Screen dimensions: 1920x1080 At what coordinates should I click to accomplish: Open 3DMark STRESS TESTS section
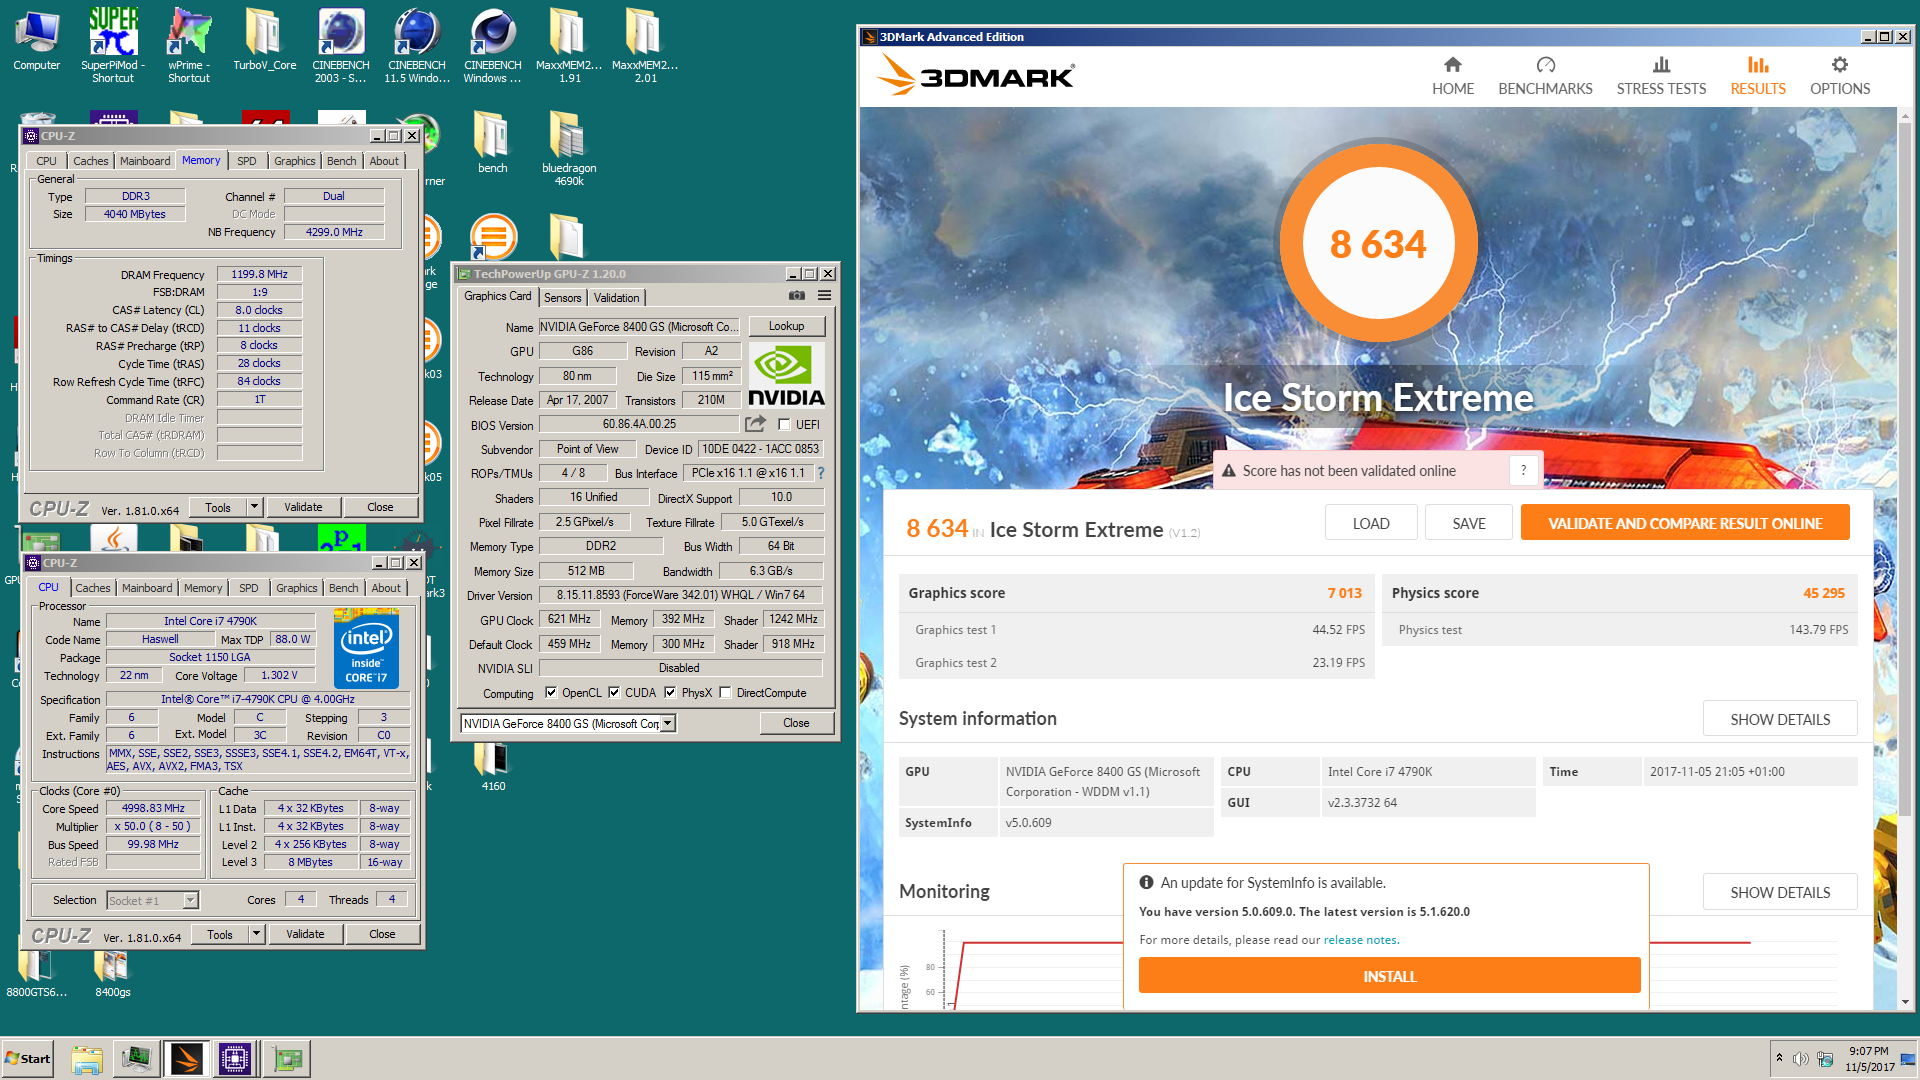1661,76
